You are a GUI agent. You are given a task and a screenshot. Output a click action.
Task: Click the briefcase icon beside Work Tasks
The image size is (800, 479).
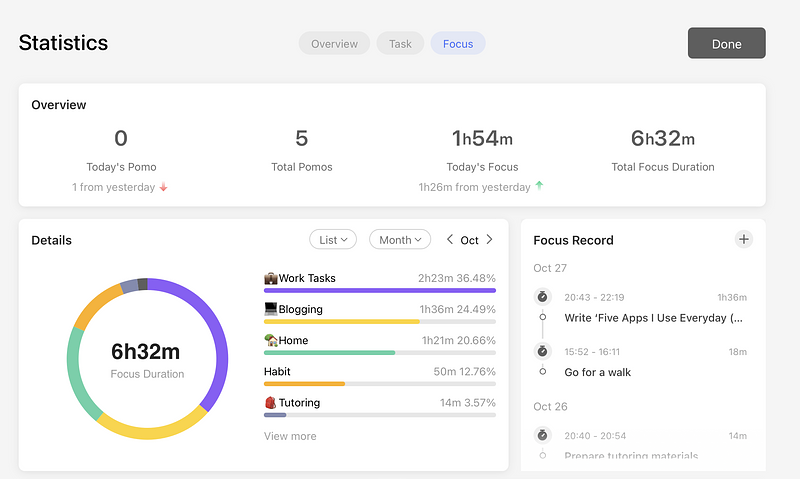pos(270,278)
